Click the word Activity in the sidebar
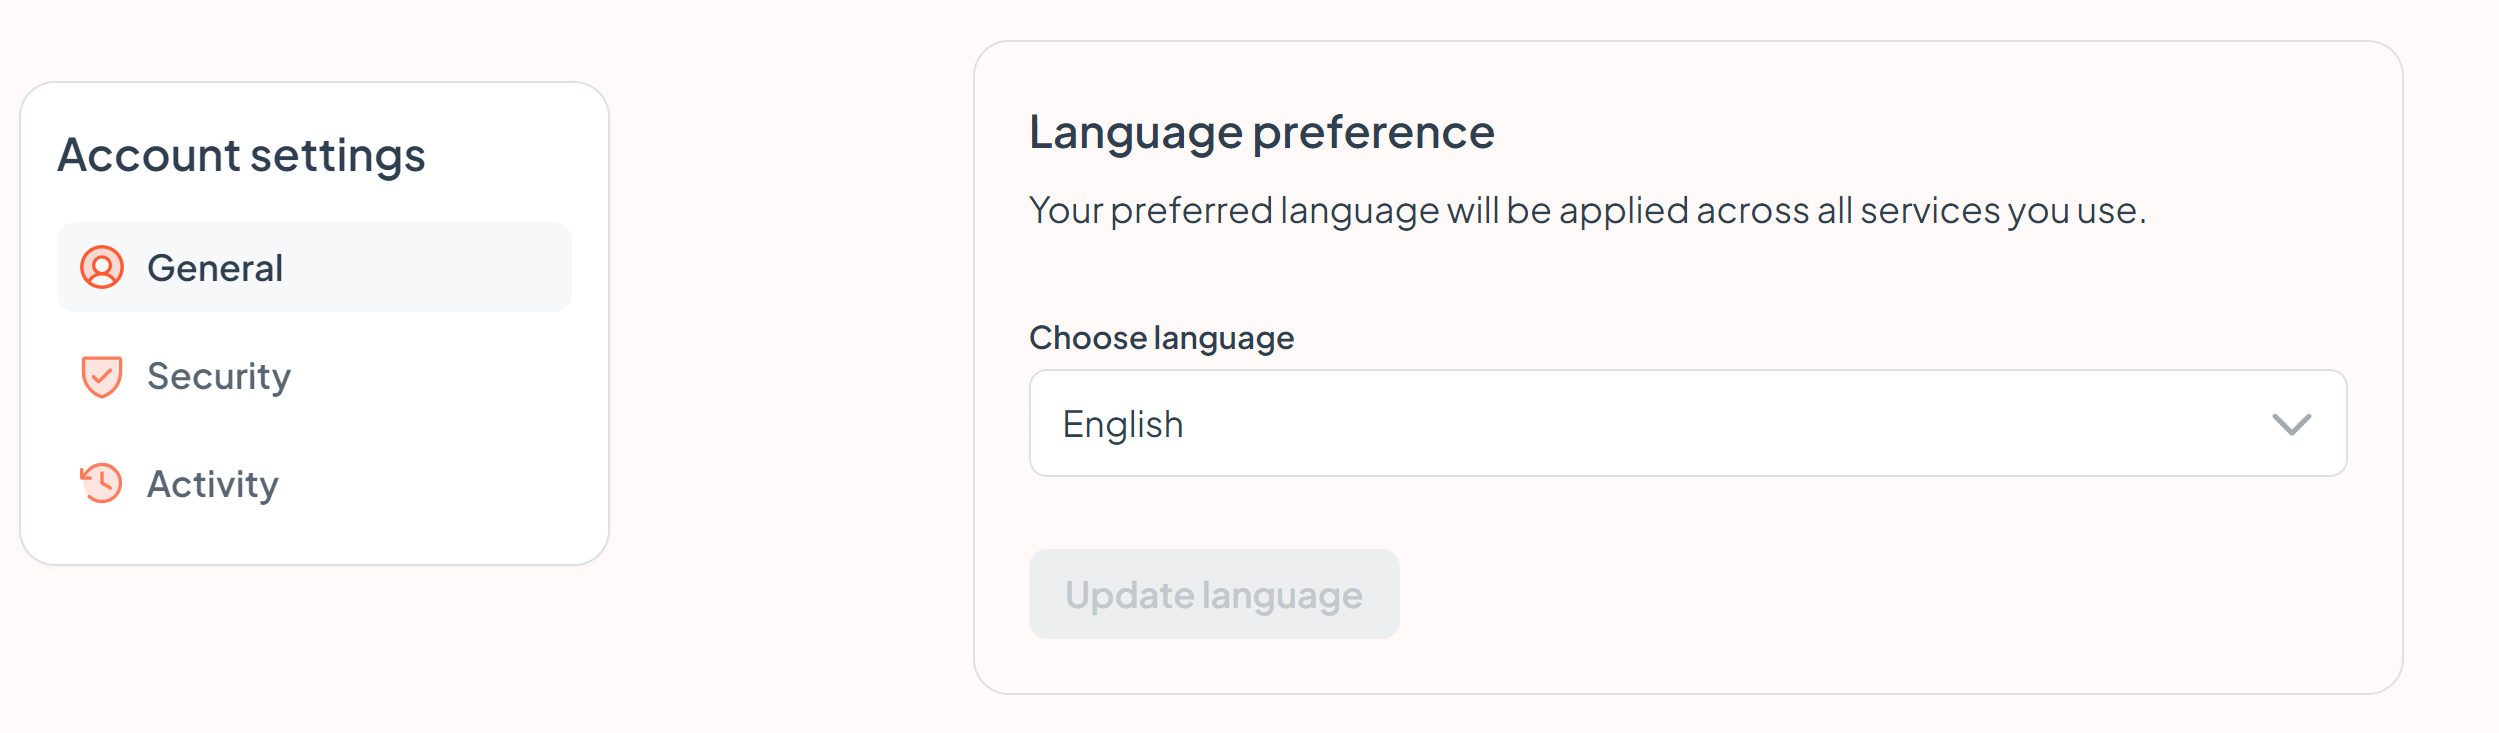The width and height of the screenshot is (2499, 733). pos(213,485)
